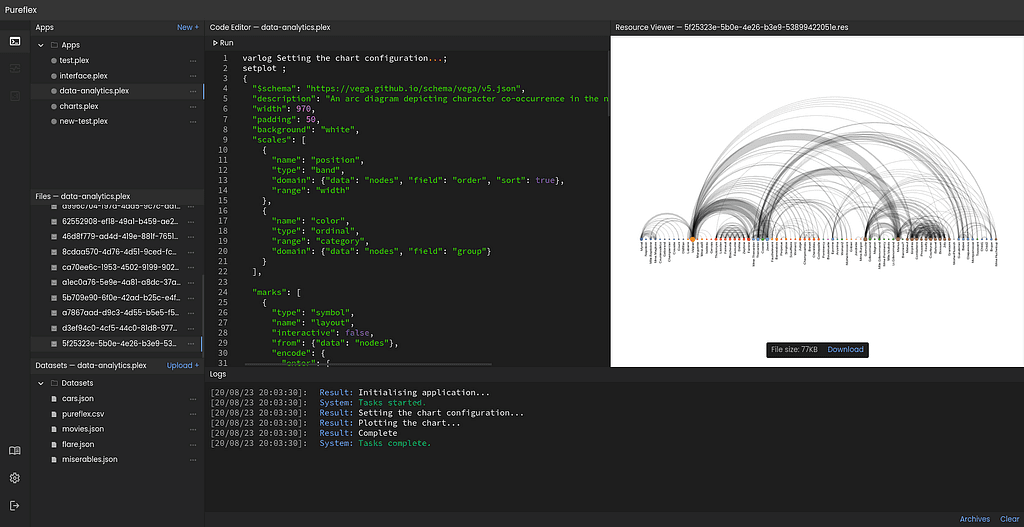Screen dimensions: 1024x527
Task: Open file 62552908-ef18-49a1 in Files list
Action: tap(118, 221)
